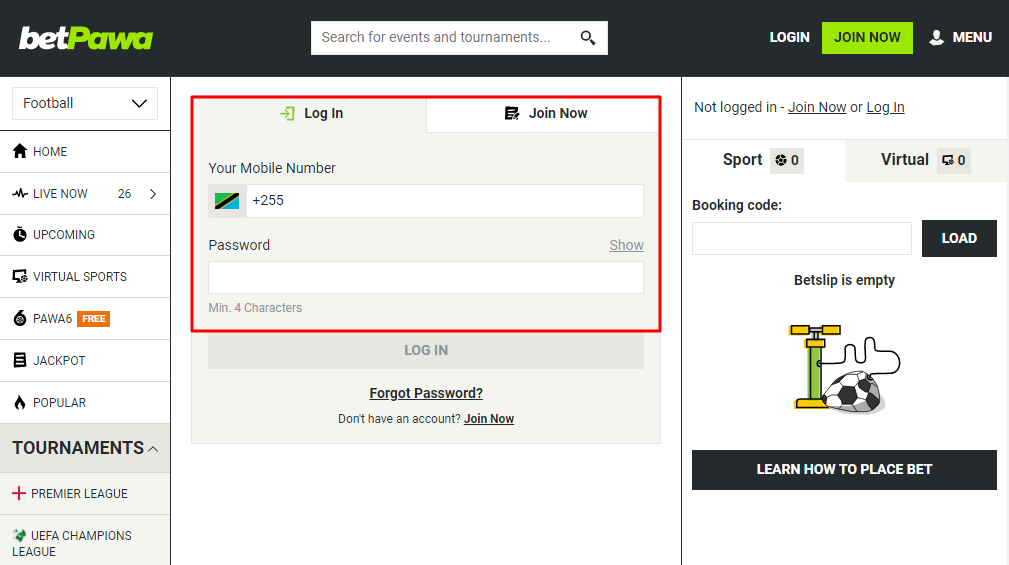Click LEARN HOW TO PLACE BET button
The width and height of the screenshot is (1009, 565).
[844, 470]
